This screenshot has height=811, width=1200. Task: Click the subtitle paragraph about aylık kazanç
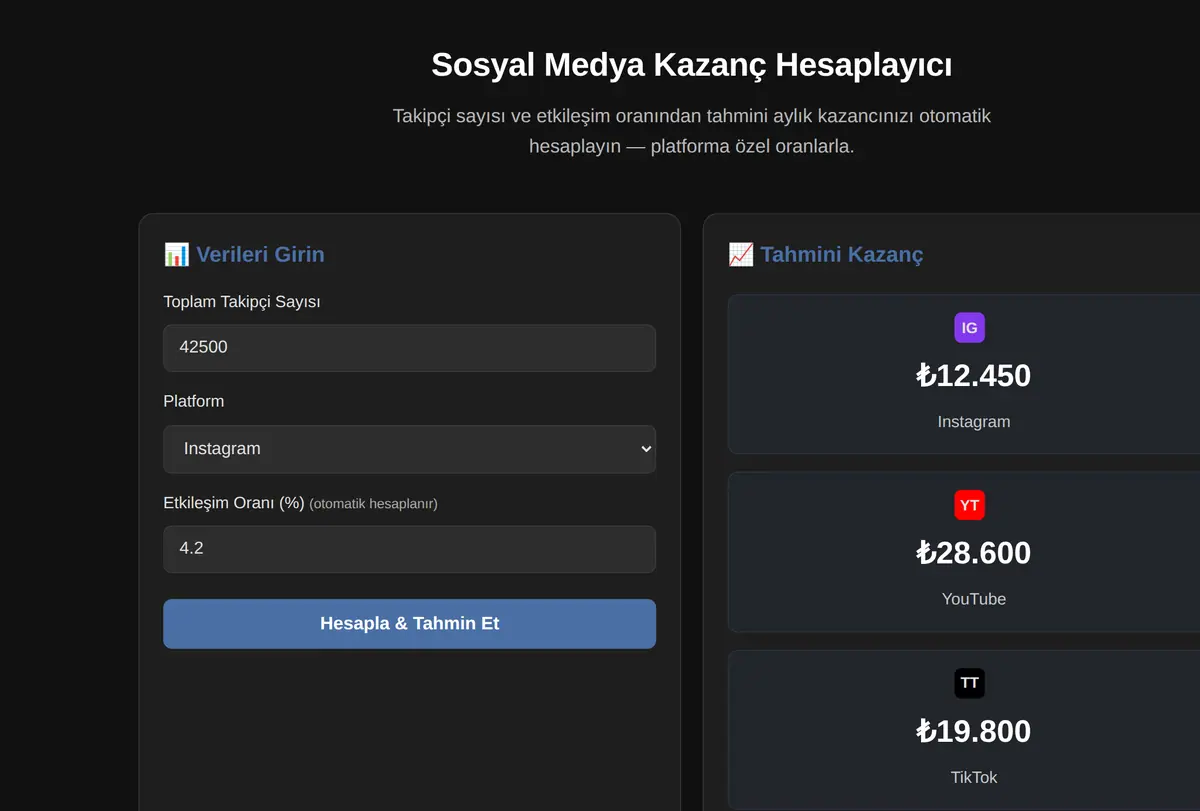[x=692, y=131]
